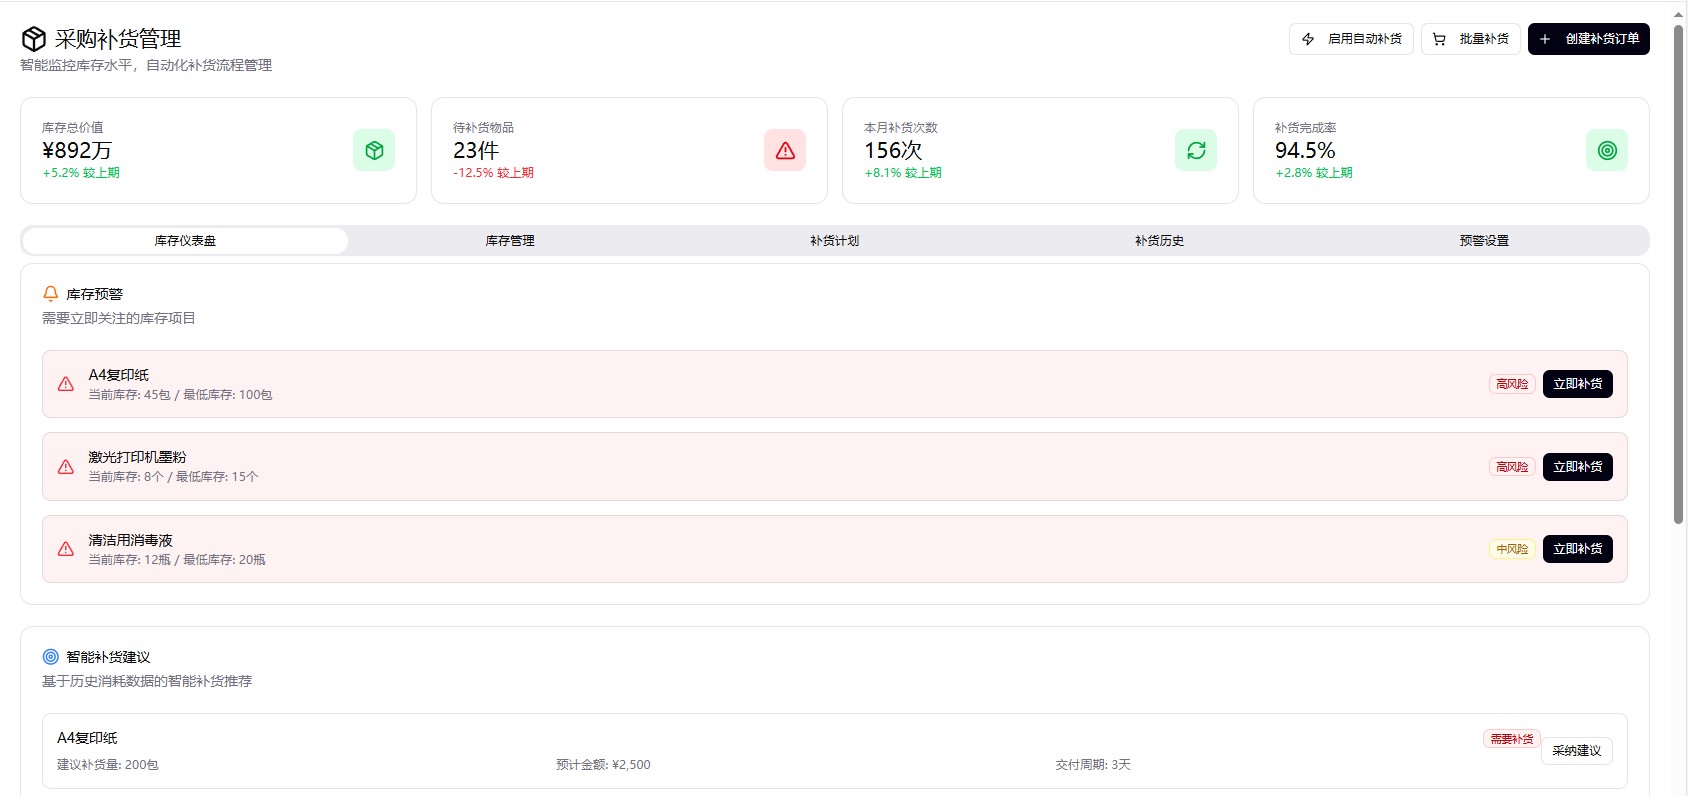The width and height of the screenshot is (1688, 796).
Task: Click the green target icon in 补货完成率 card
Action: pos(1607,150)
